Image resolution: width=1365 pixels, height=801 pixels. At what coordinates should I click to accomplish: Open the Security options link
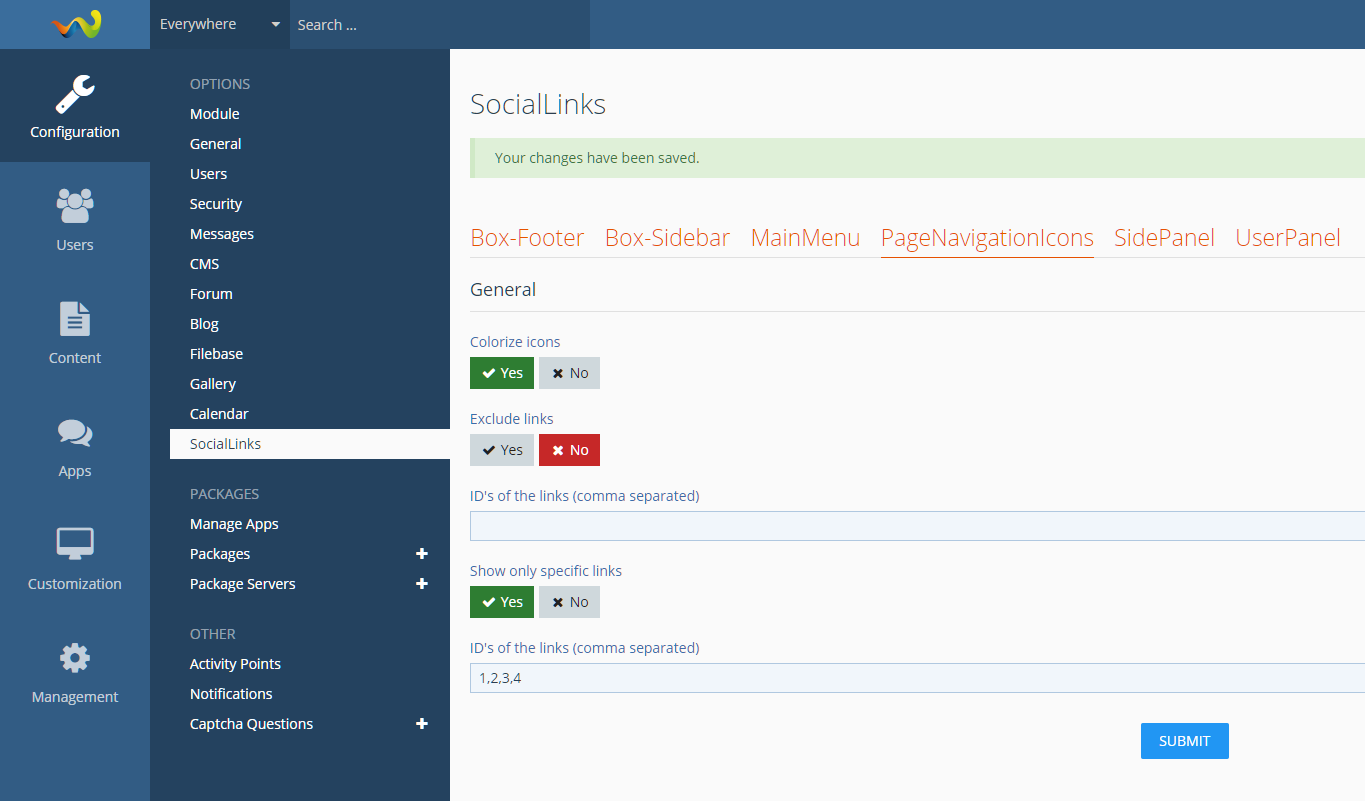point(216,204)
